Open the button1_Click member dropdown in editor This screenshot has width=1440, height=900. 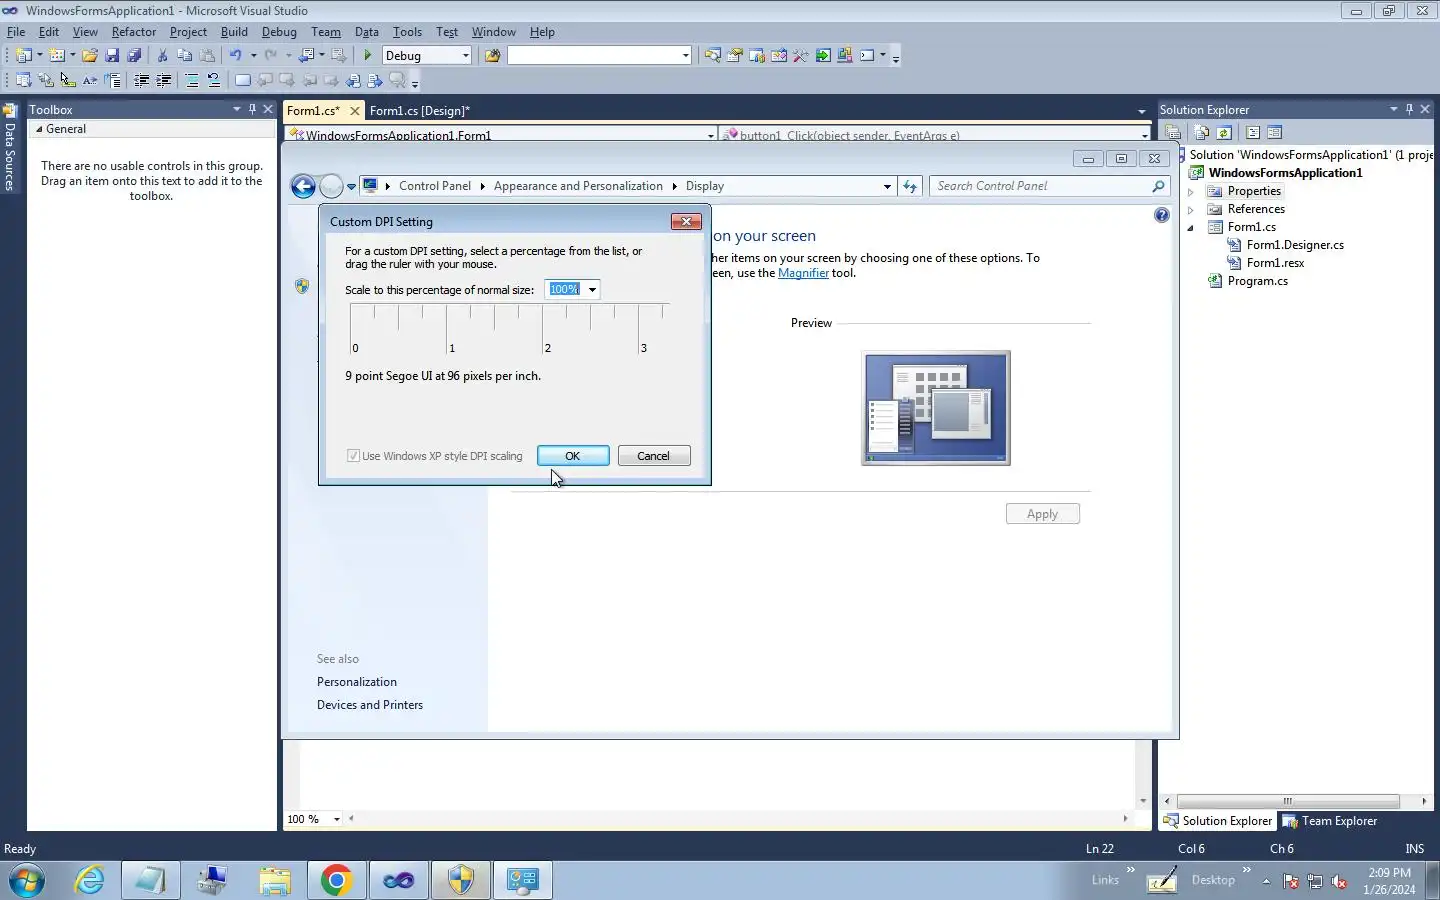[1144, 135]
